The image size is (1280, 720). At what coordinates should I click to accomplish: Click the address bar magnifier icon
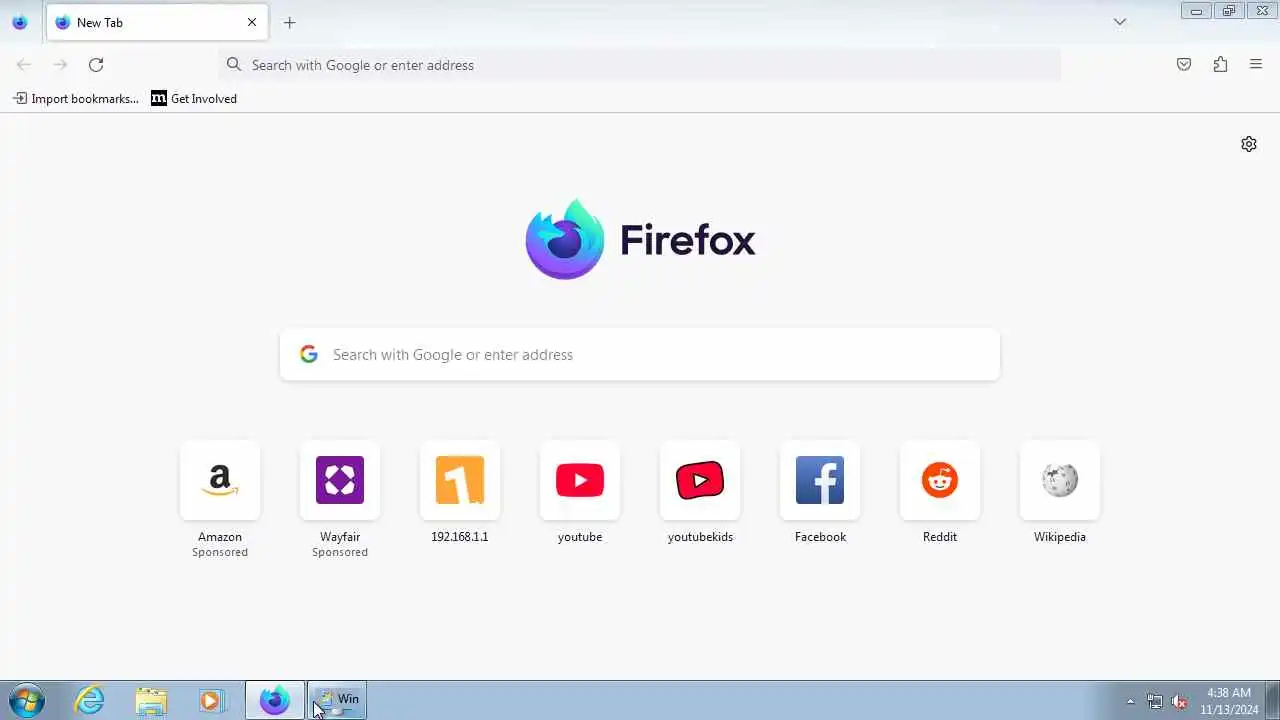click(234, 65)
